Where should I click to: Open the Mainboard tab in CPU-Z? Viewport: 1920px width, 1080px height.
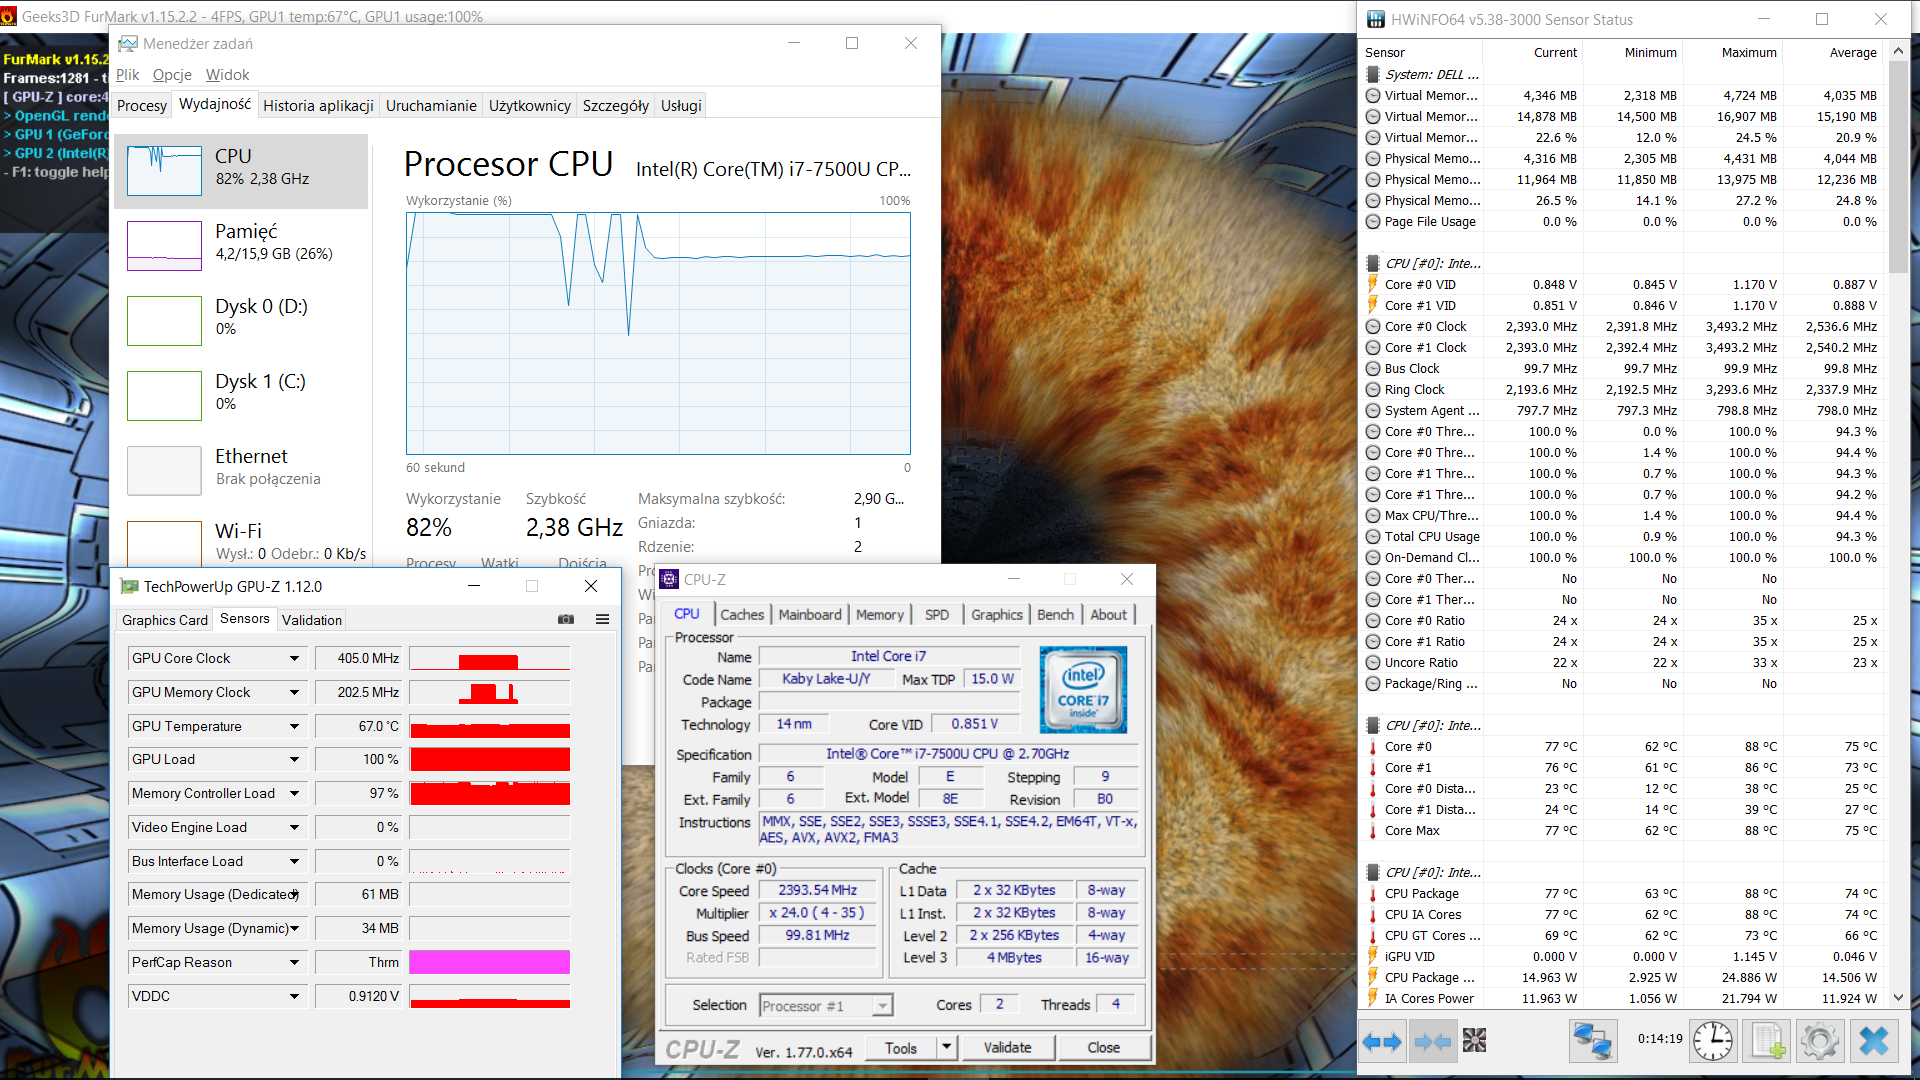click(x=810, y=615)
